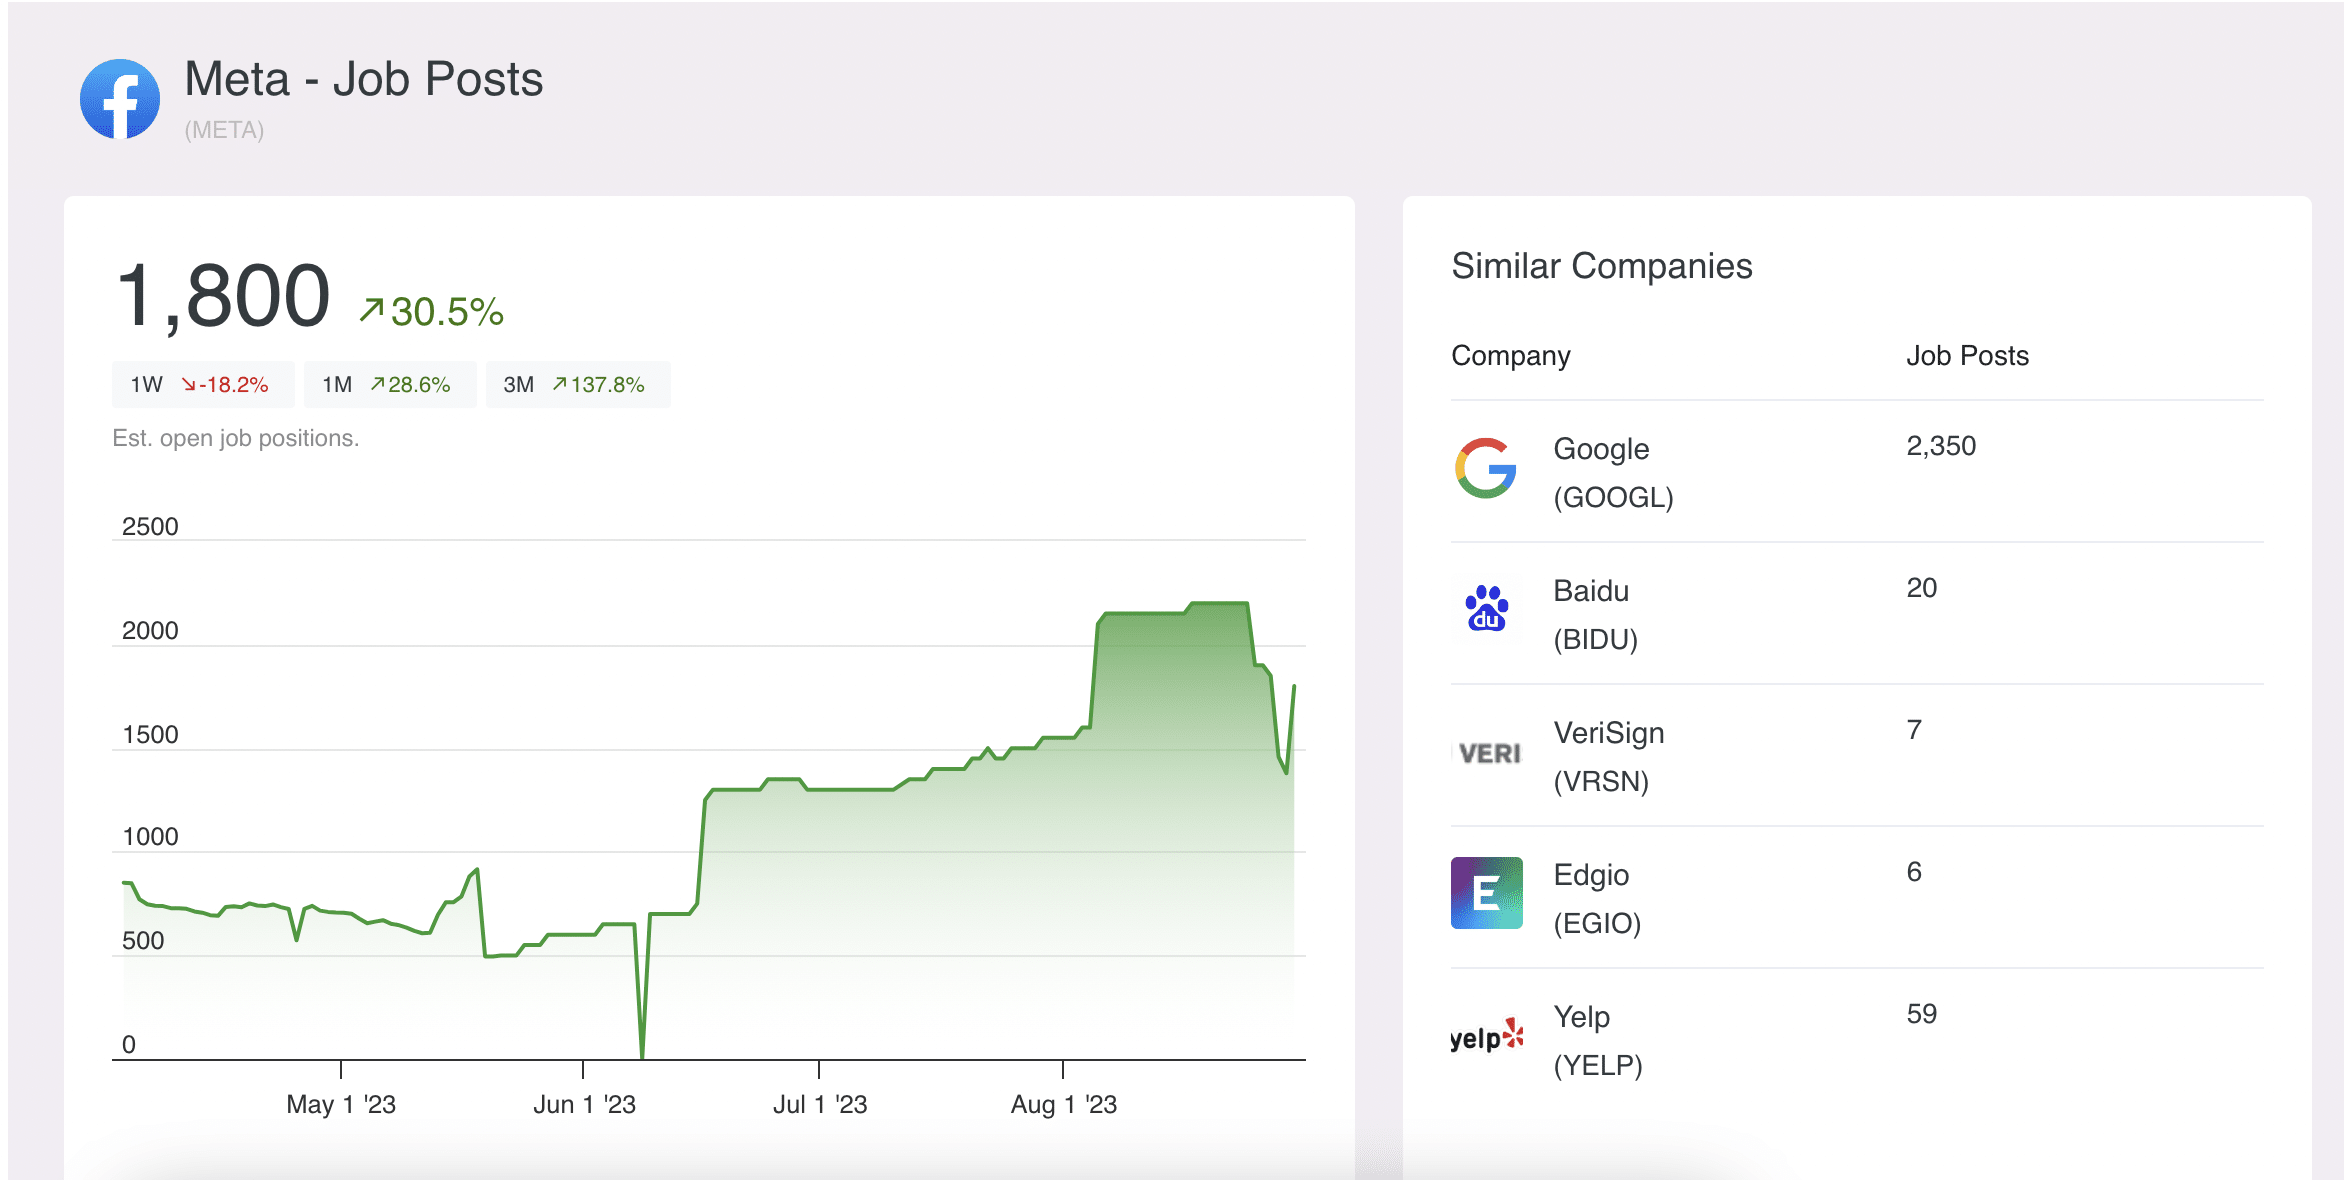Open the Edgio (EGIO) company link
The image size is (2344, 1180).
click(1597, 898)
